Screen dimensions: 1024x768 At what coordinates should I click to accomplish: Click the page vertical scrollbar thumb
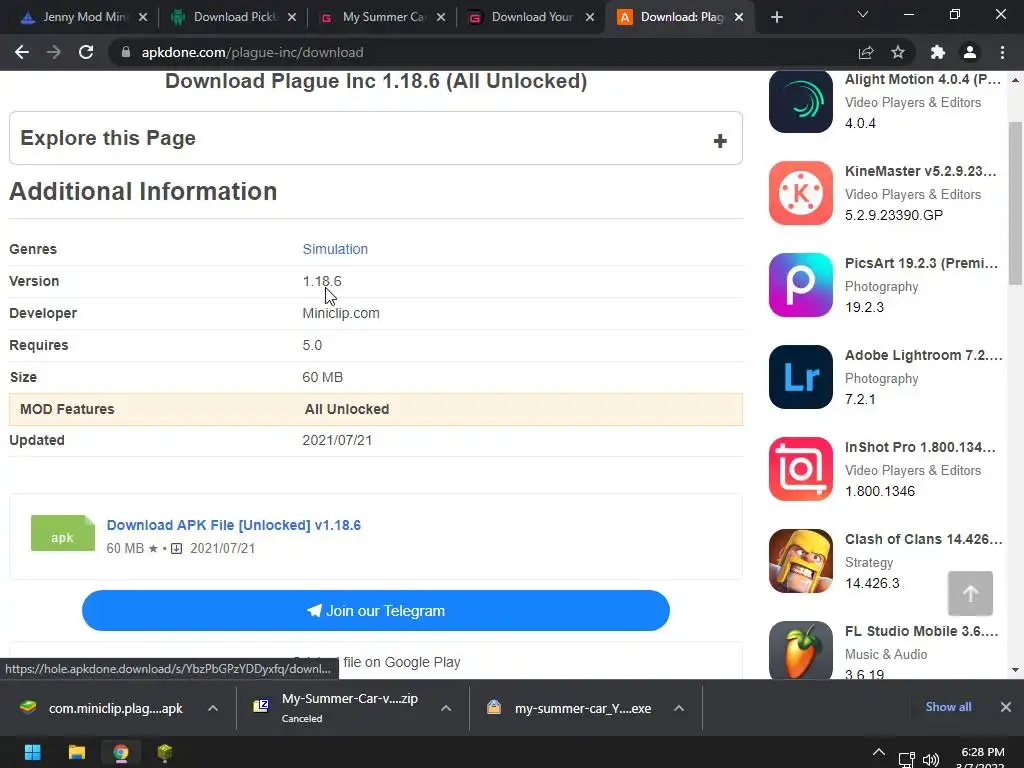1016,202
